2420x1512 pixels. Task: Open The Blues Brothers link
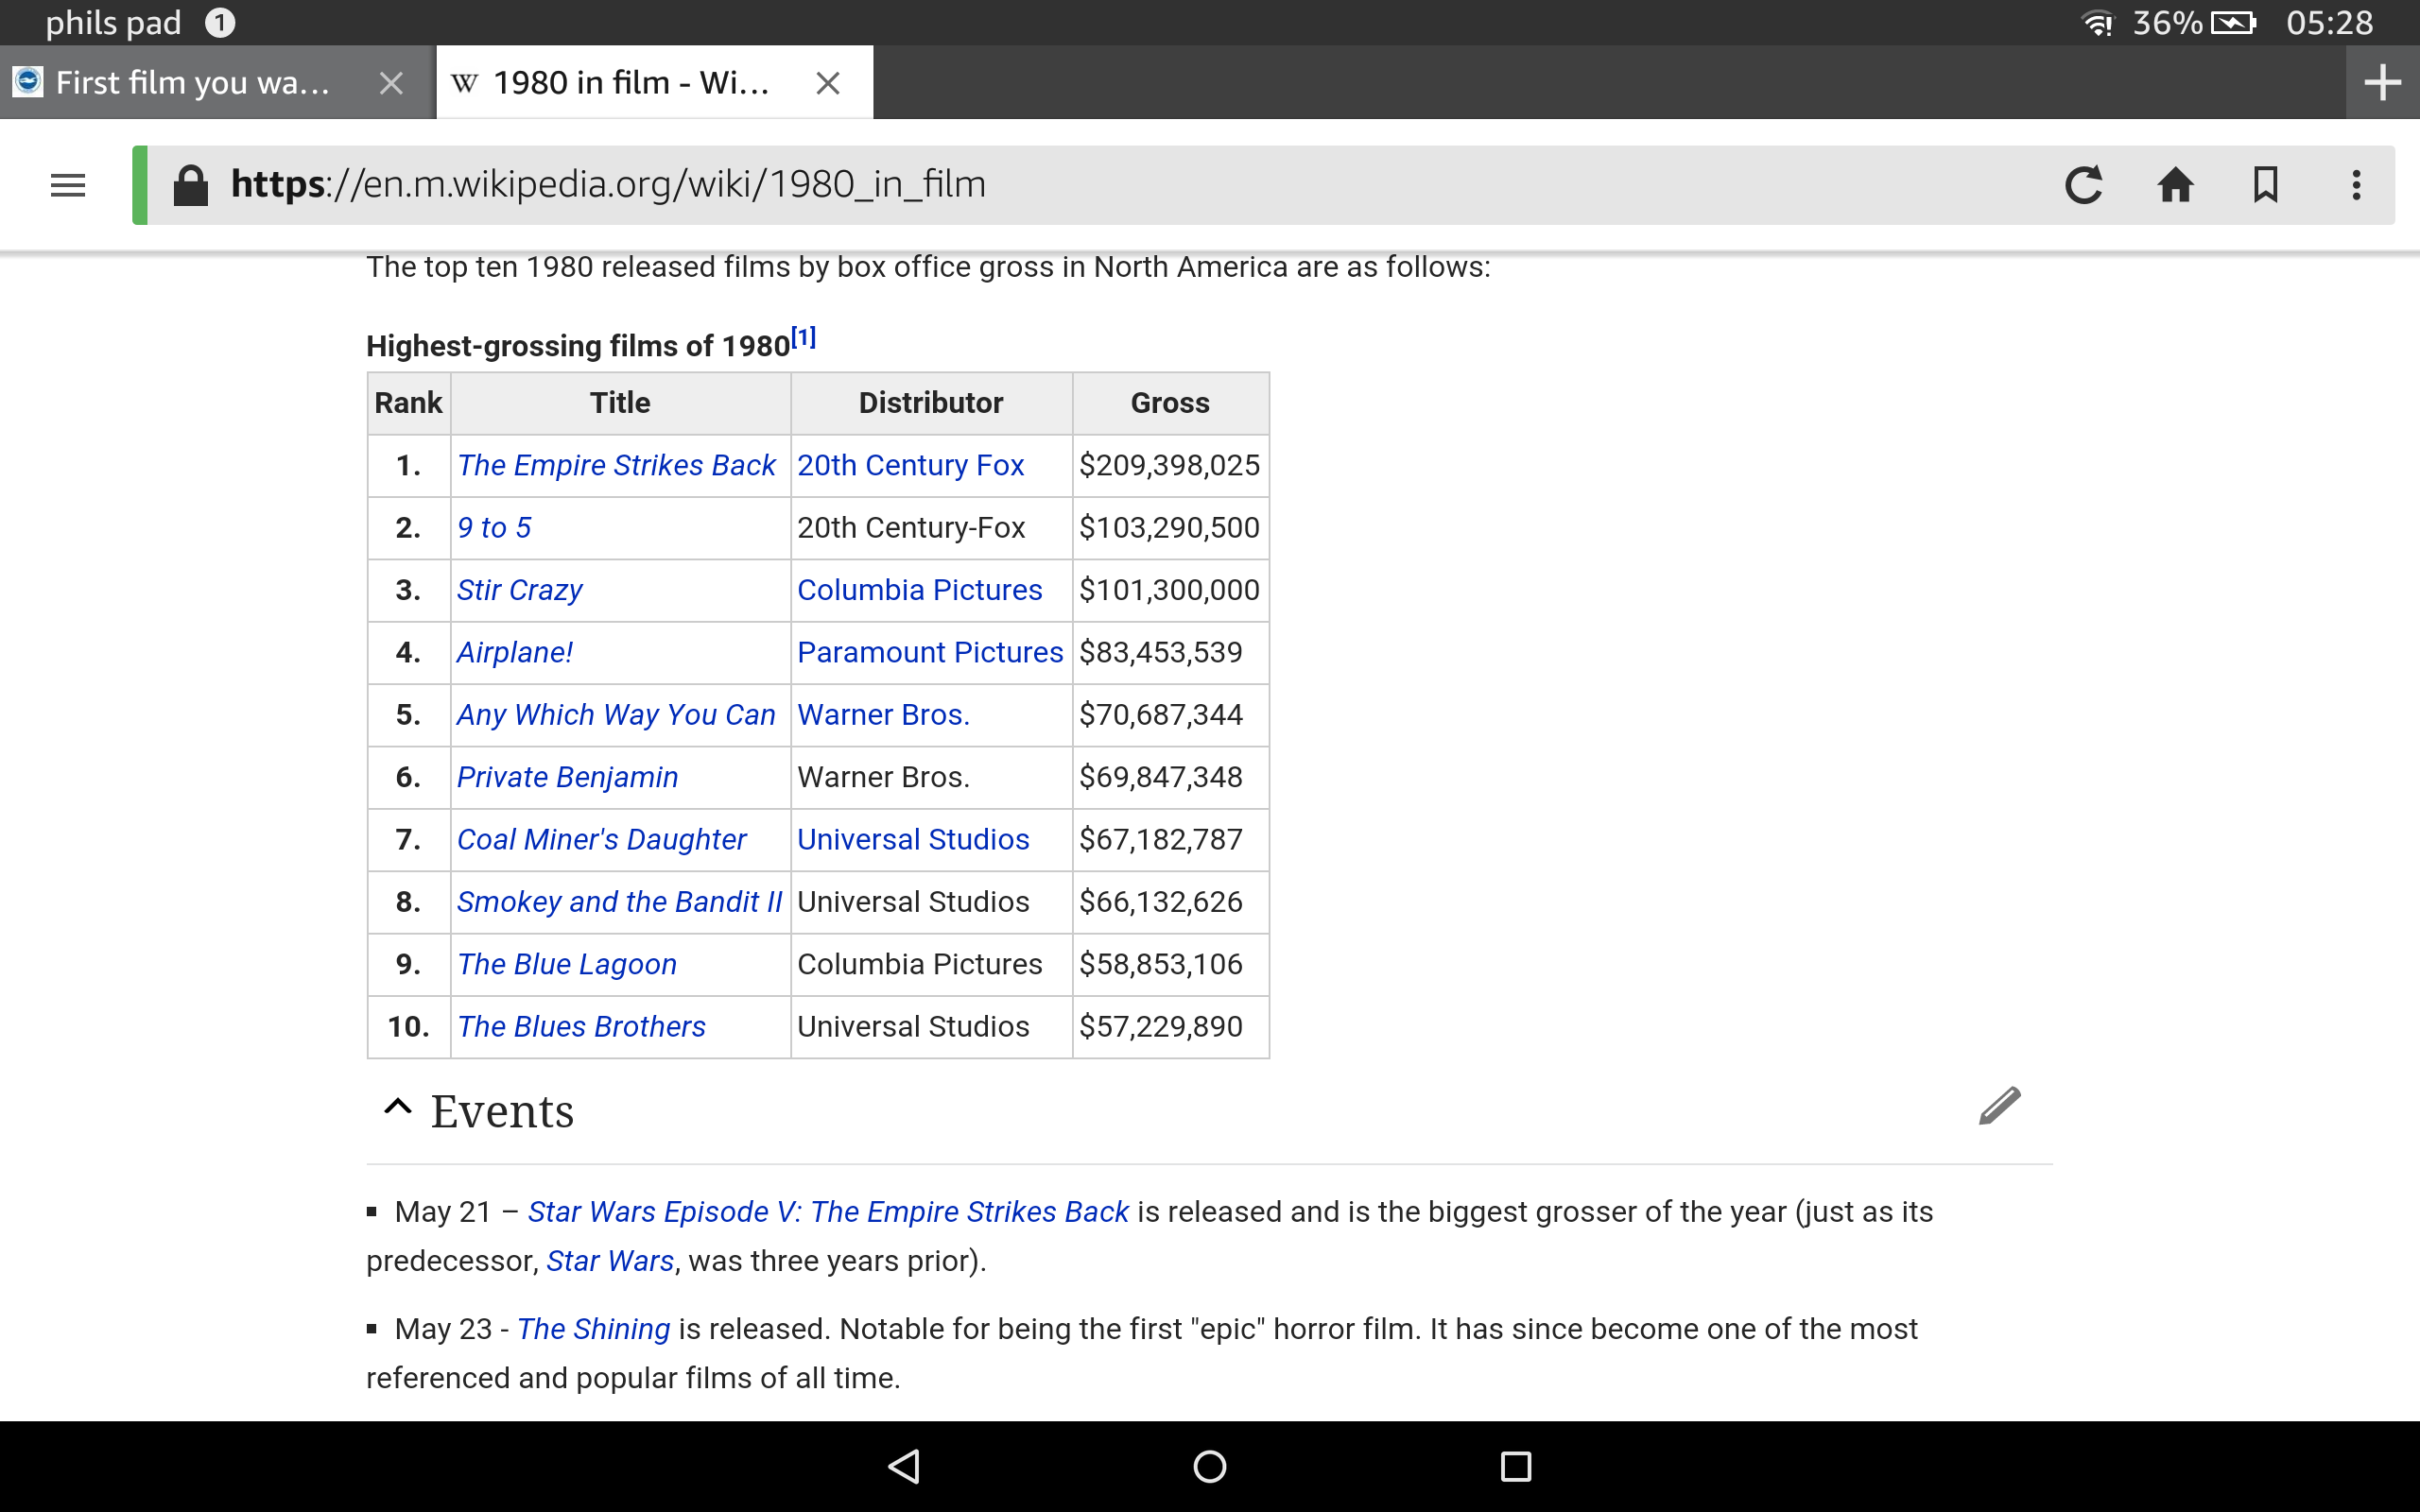coord(581,1026)
